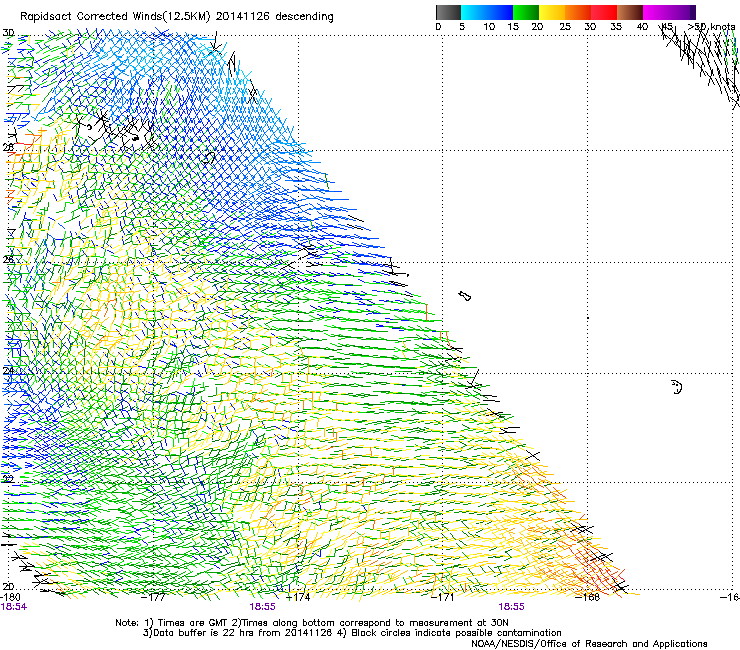Click the date '20141126' in the title

[x=243, y=17]
